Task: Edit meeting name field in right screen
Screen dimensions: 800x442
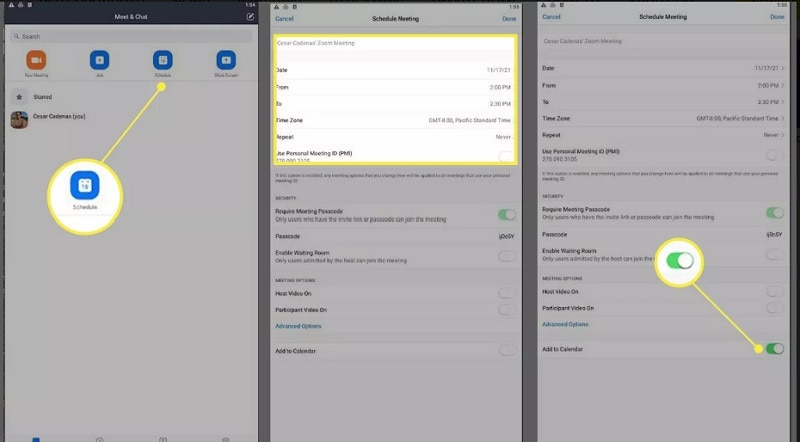Action: [x=663, y=41]
